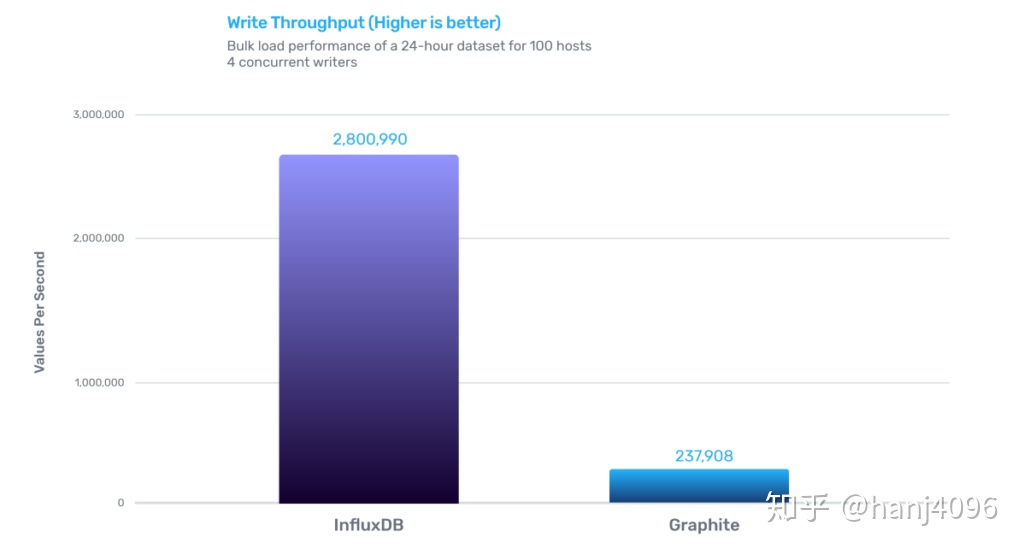Viewport: 1024px width, 555px height.
Task: Click the blue Graphite bar
Action: tap(699, 486)
